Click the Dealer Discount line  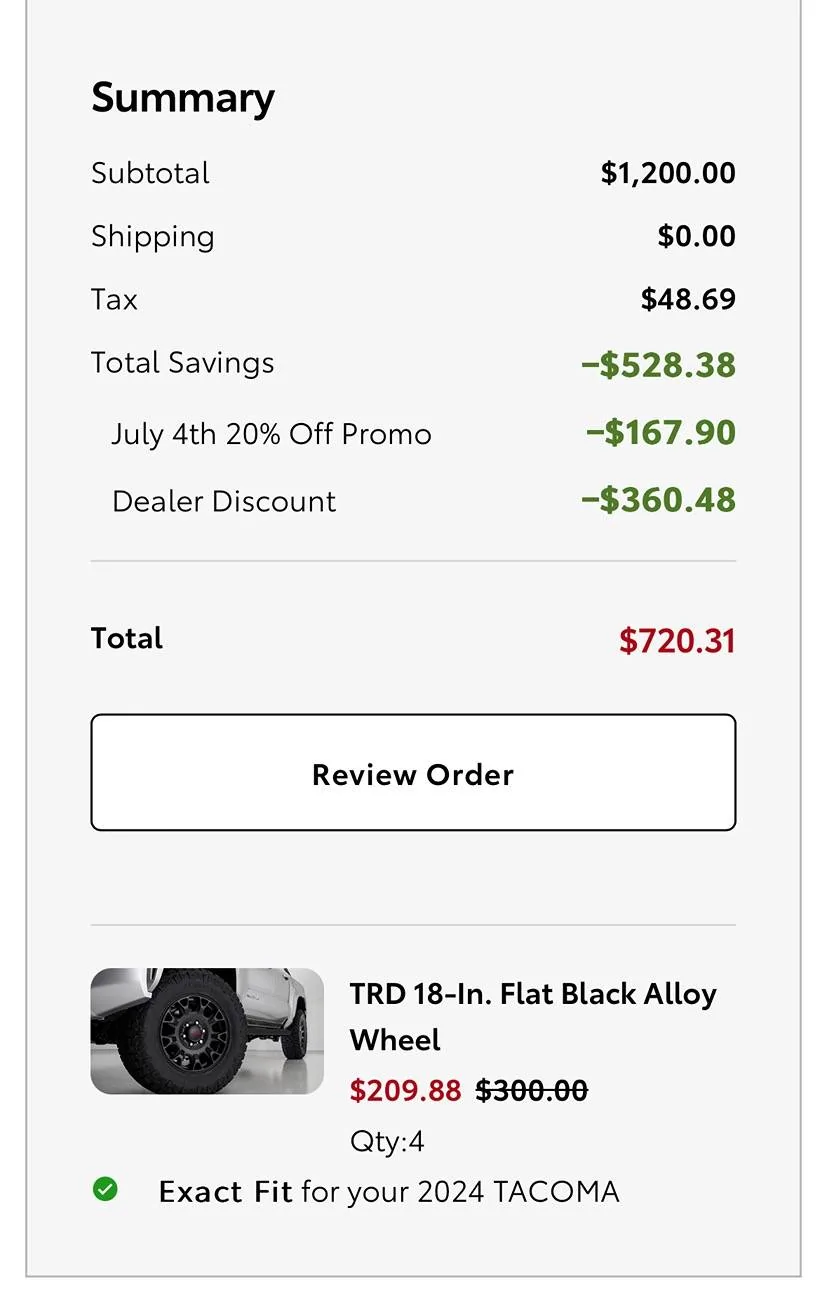point(224,501)
